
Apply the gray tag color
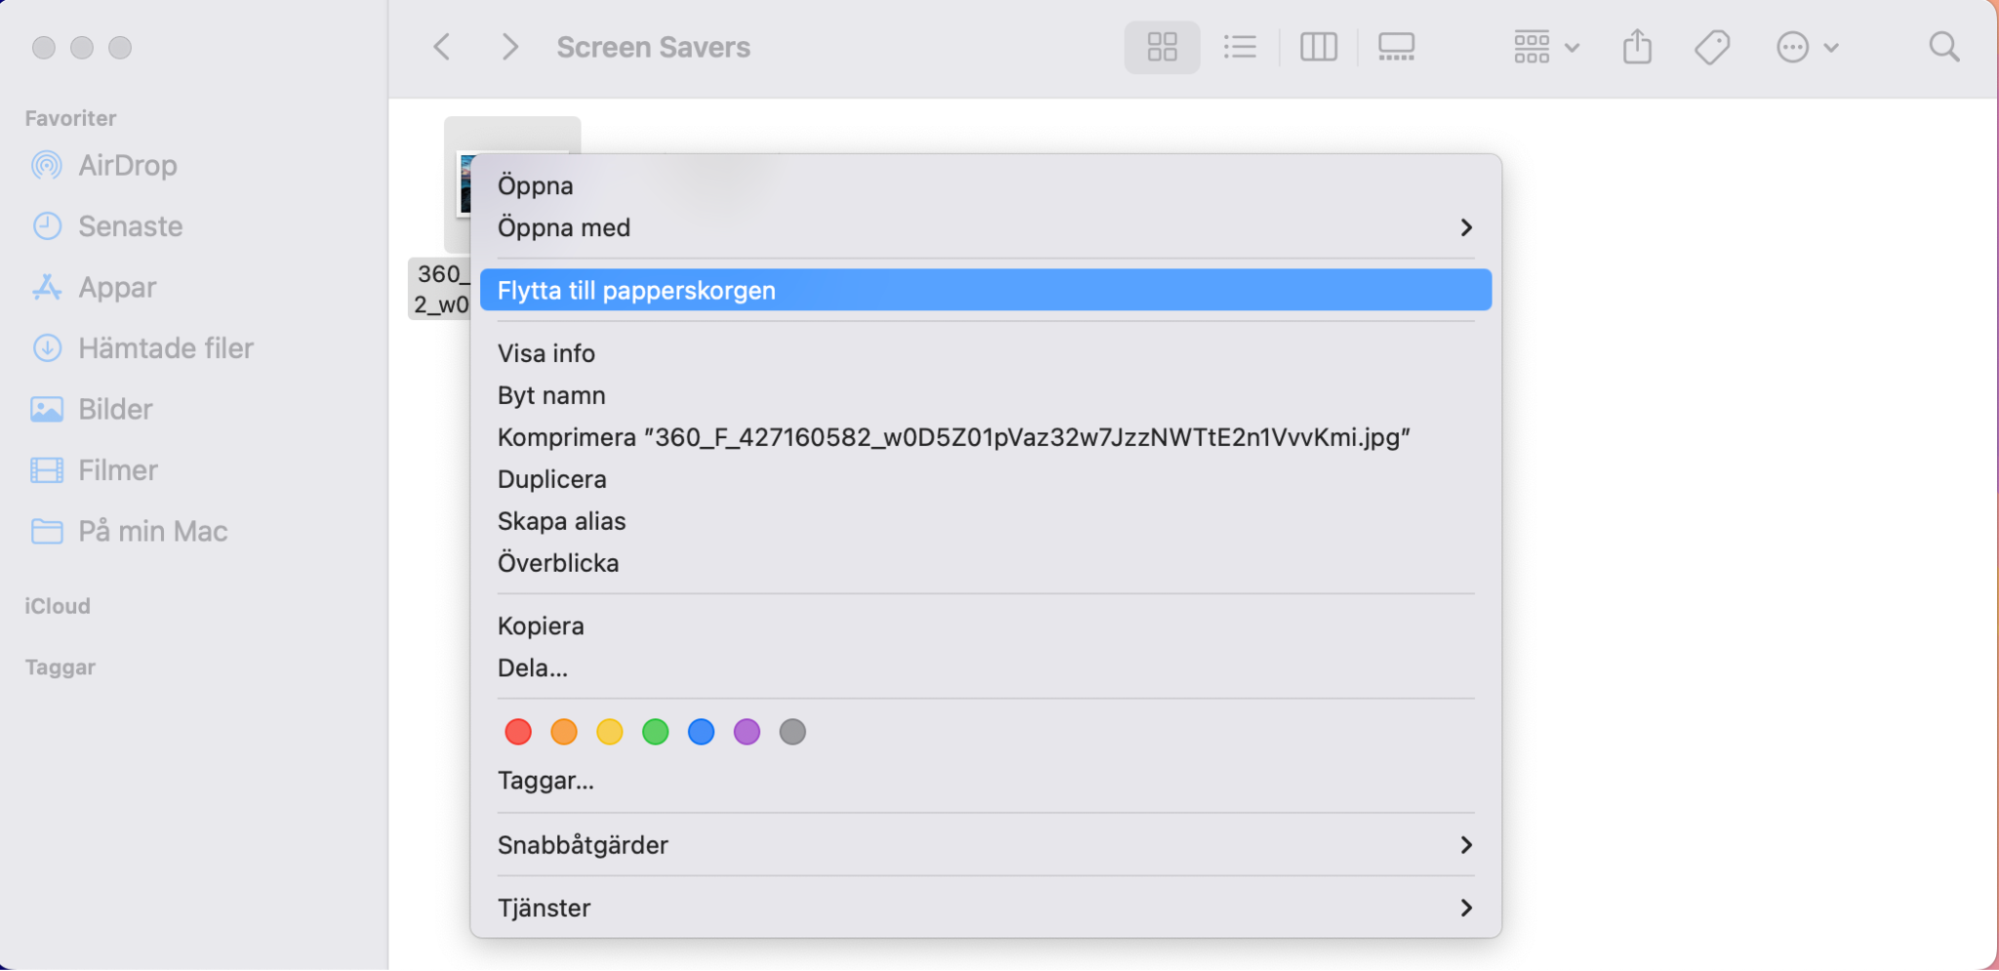coord(793,732)
